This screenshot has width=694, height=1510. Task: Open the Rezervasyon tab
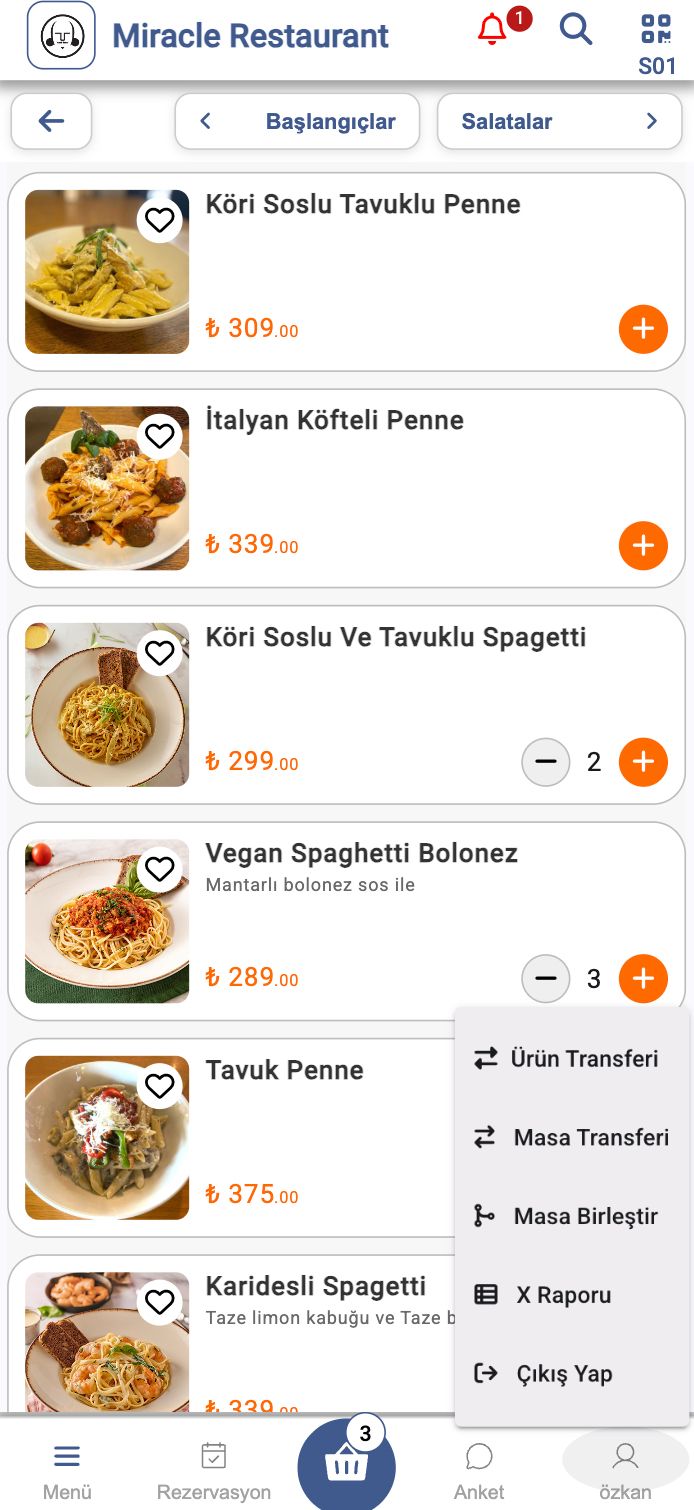coord(214,1470)
